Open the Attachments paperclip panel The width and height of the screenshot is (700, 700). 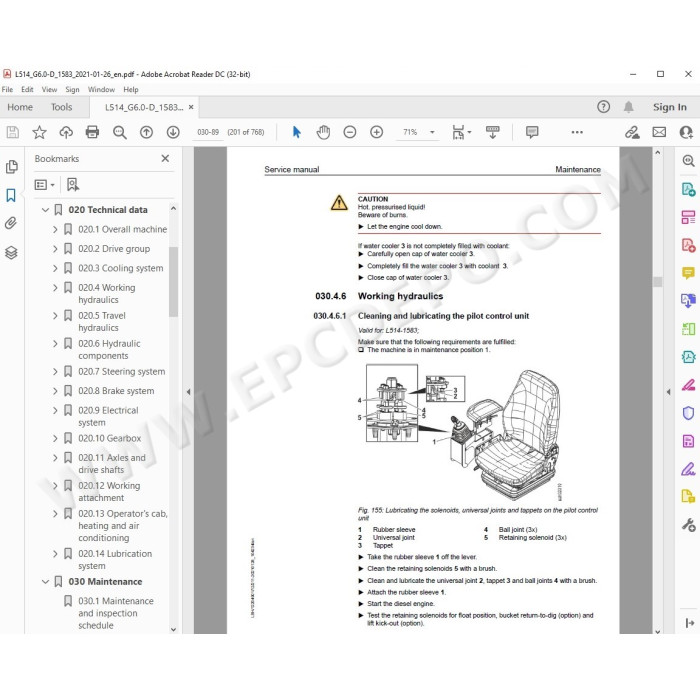(x=11, y=223)
